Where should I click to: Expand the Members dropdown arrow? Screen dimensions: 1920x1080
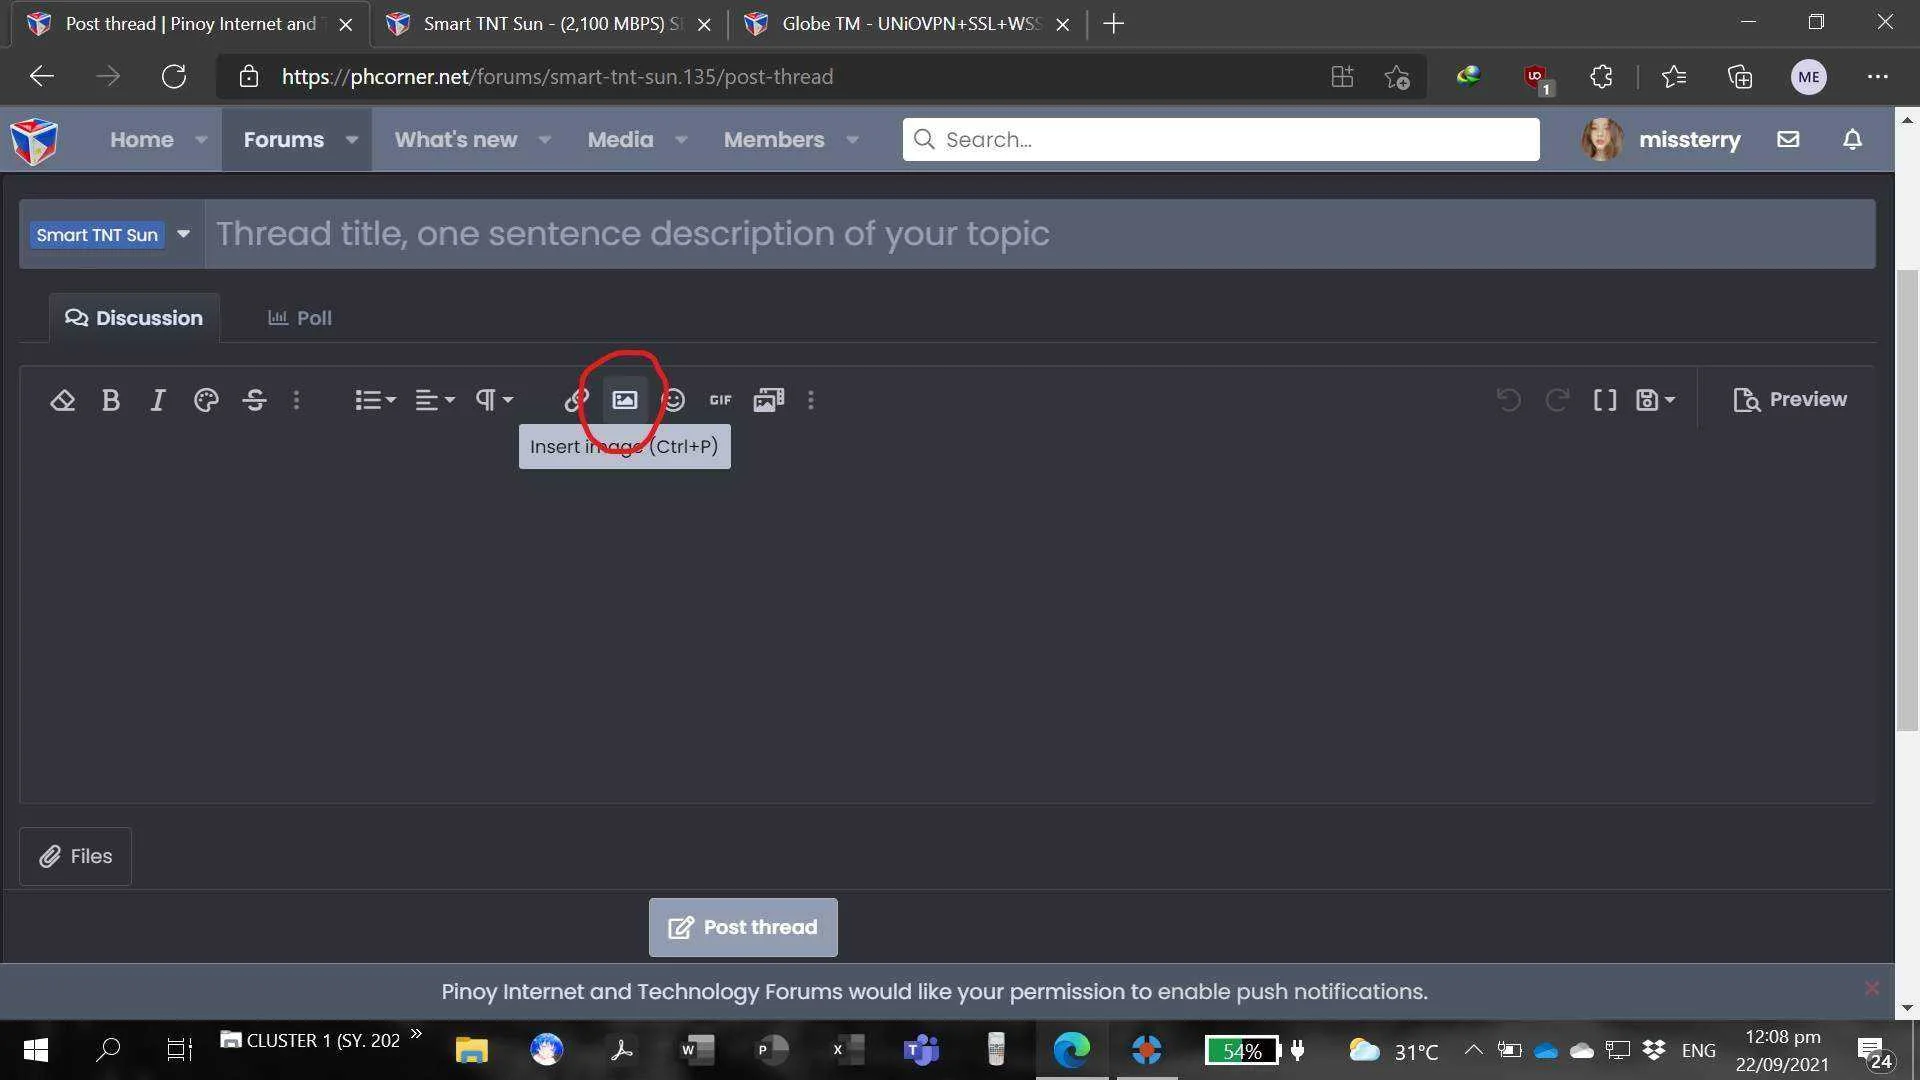pos(852,140)
